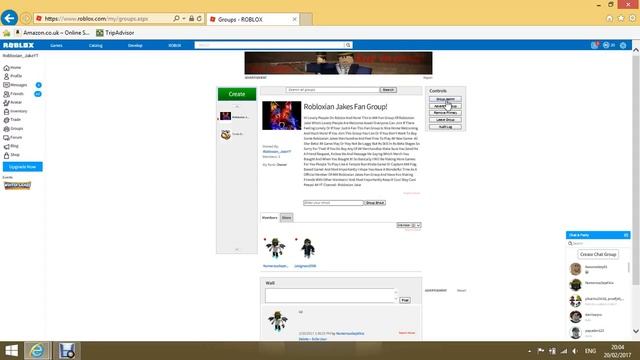Open the browser Home icon at top right

tap(609, 18)
